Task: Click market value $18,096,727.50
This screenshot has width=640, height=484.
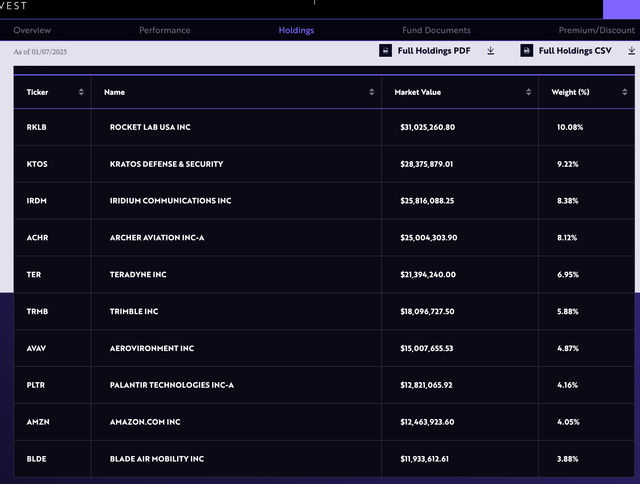Action: pyautogui.click(x=427, y=311)
